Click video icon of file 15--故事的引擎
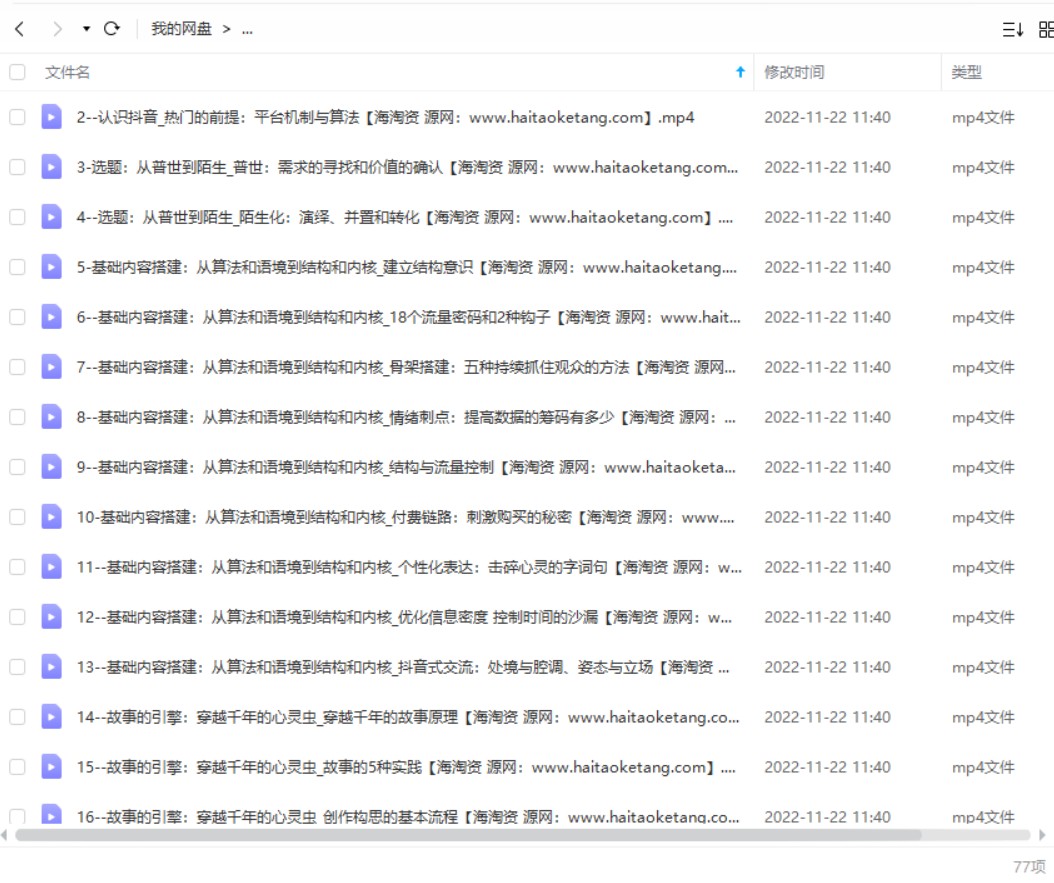1054x883 pixels. tap(51, 767)
